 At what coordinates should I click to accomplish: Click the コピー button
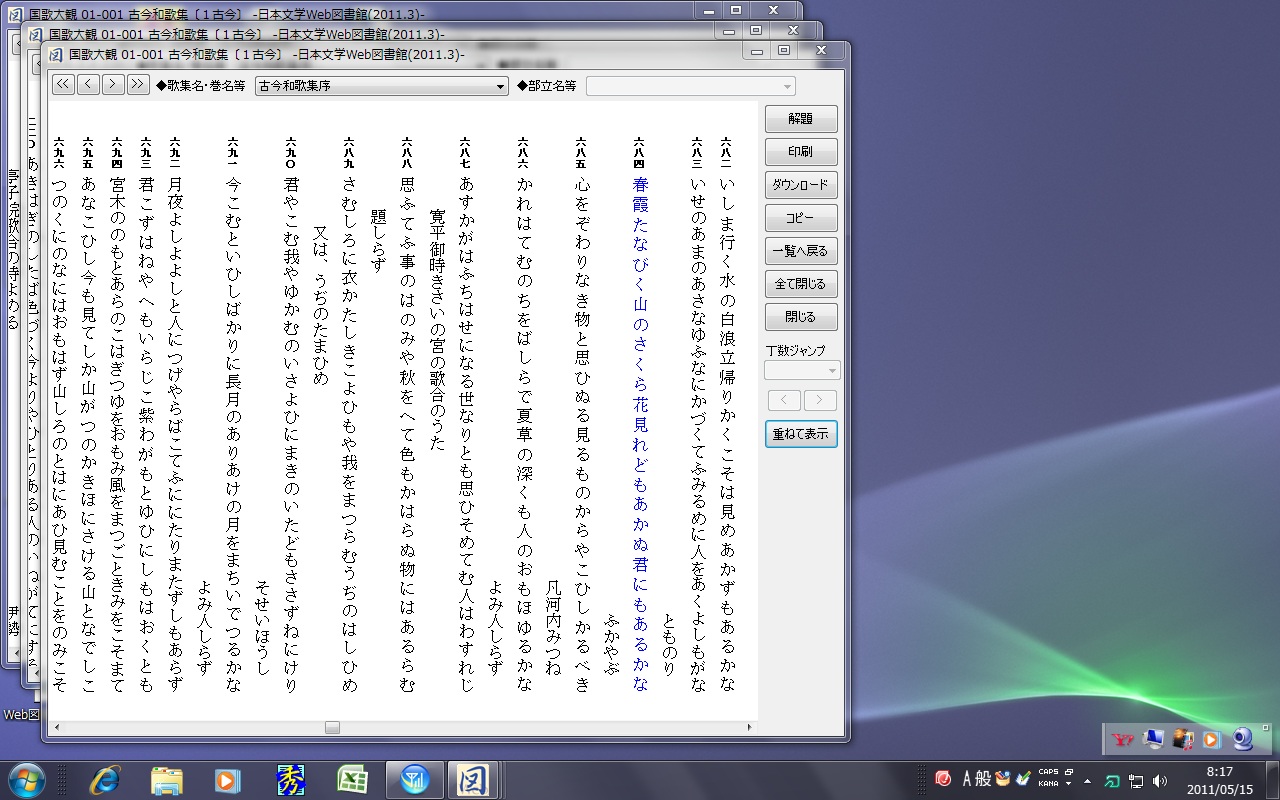pos(801,217)
